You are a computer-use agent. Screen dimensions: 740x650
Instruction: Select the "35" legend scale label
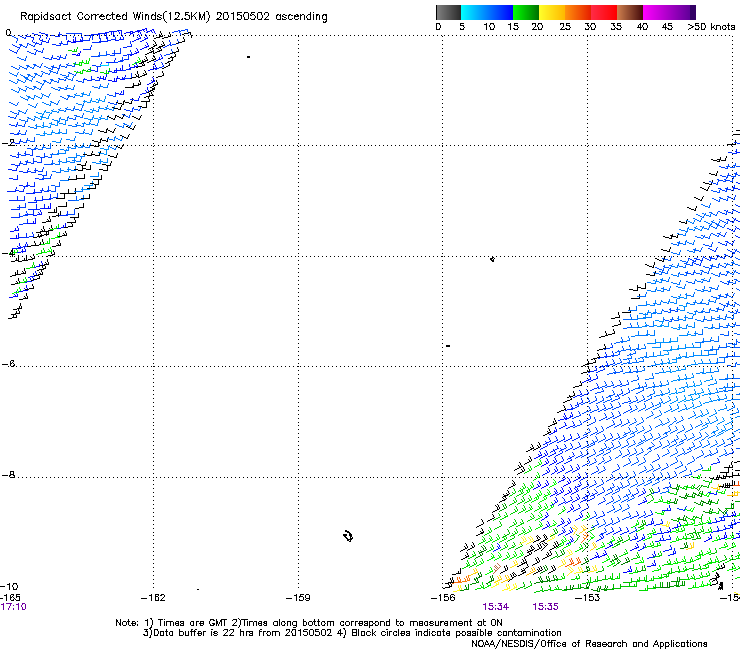click(x=616, y=27)
